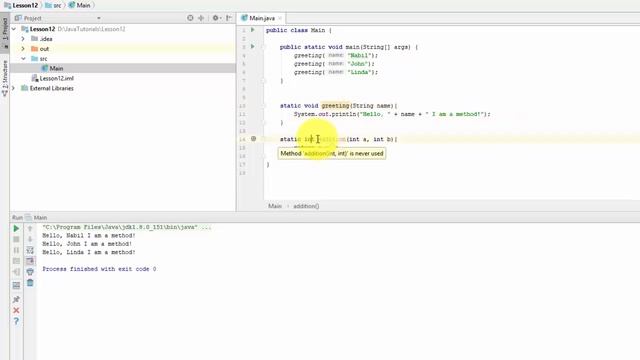Toggle soft-wrap for console output
640x360 pixels.
tap(30, 250)
